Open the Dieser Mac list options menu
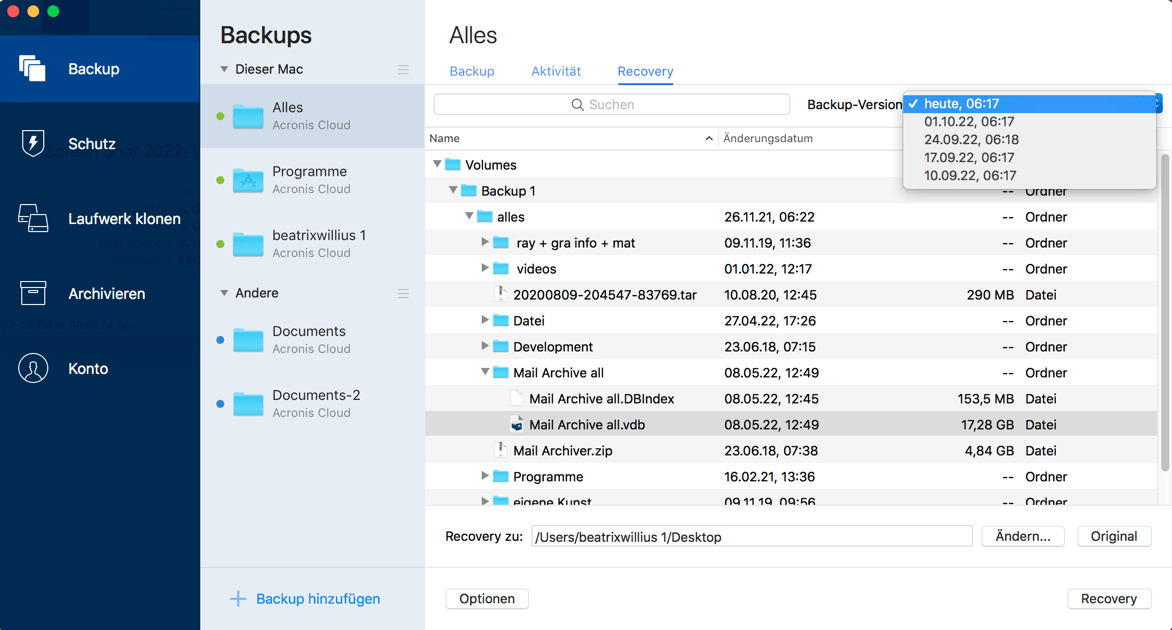Screen dimensions: 1172x630 point(403,69)
